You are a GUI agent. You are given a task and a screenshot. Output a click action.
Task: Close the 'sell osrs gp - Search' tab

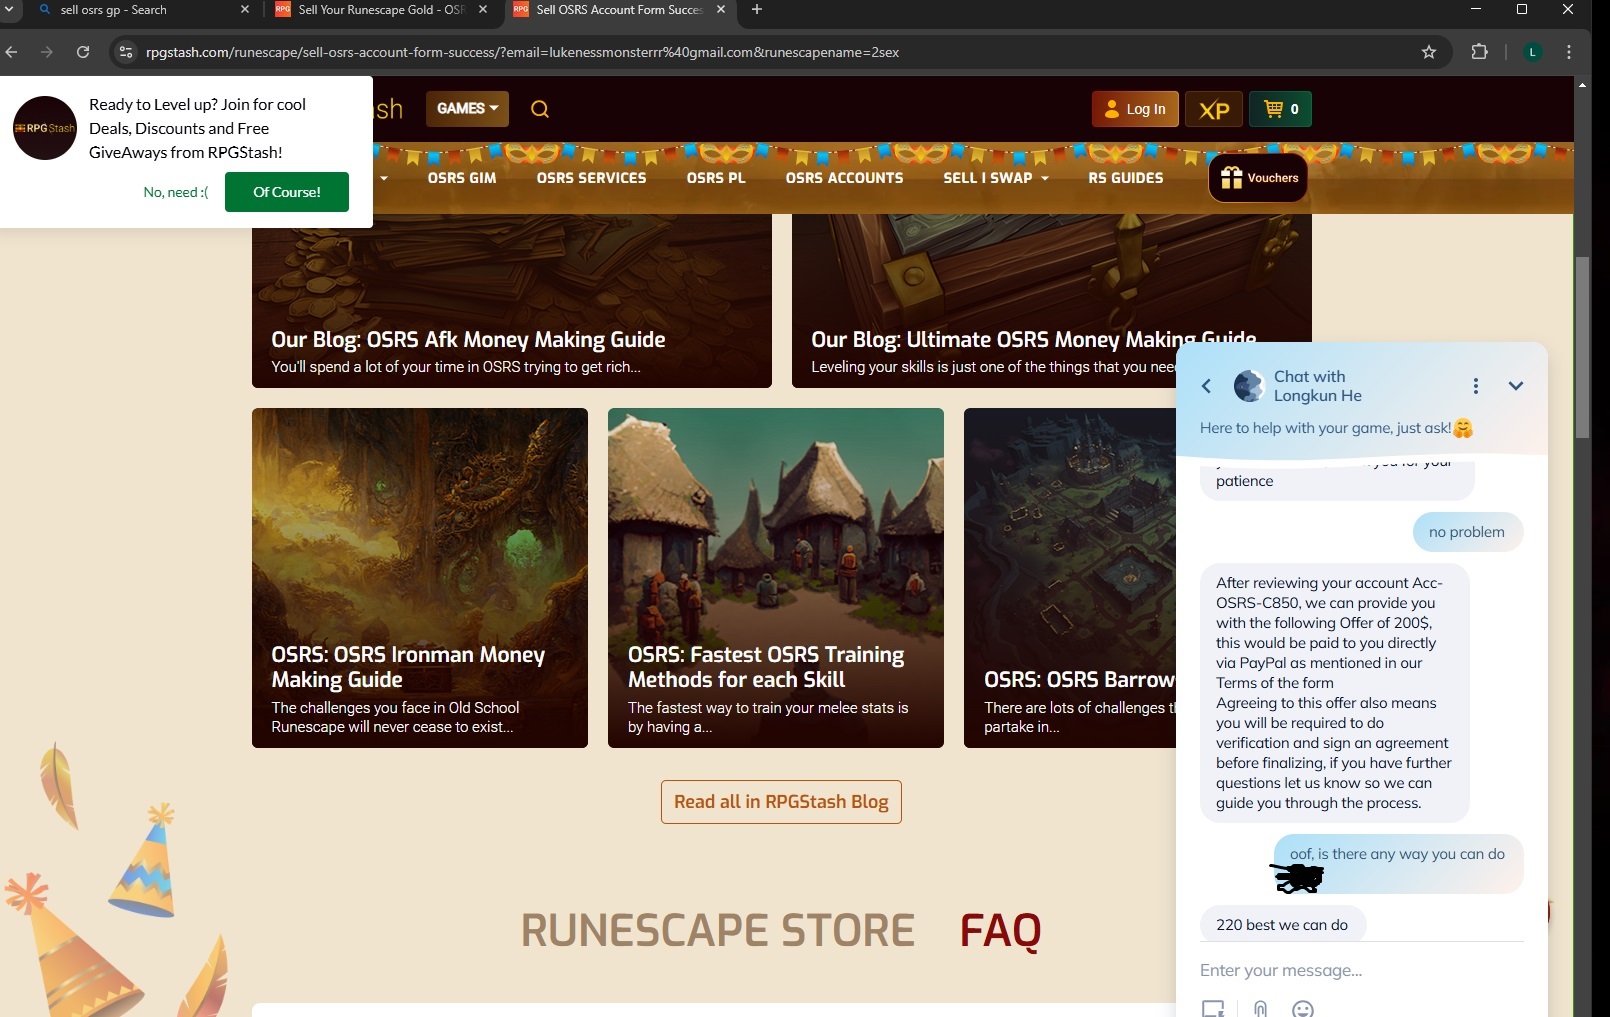[x=245, y=9]
